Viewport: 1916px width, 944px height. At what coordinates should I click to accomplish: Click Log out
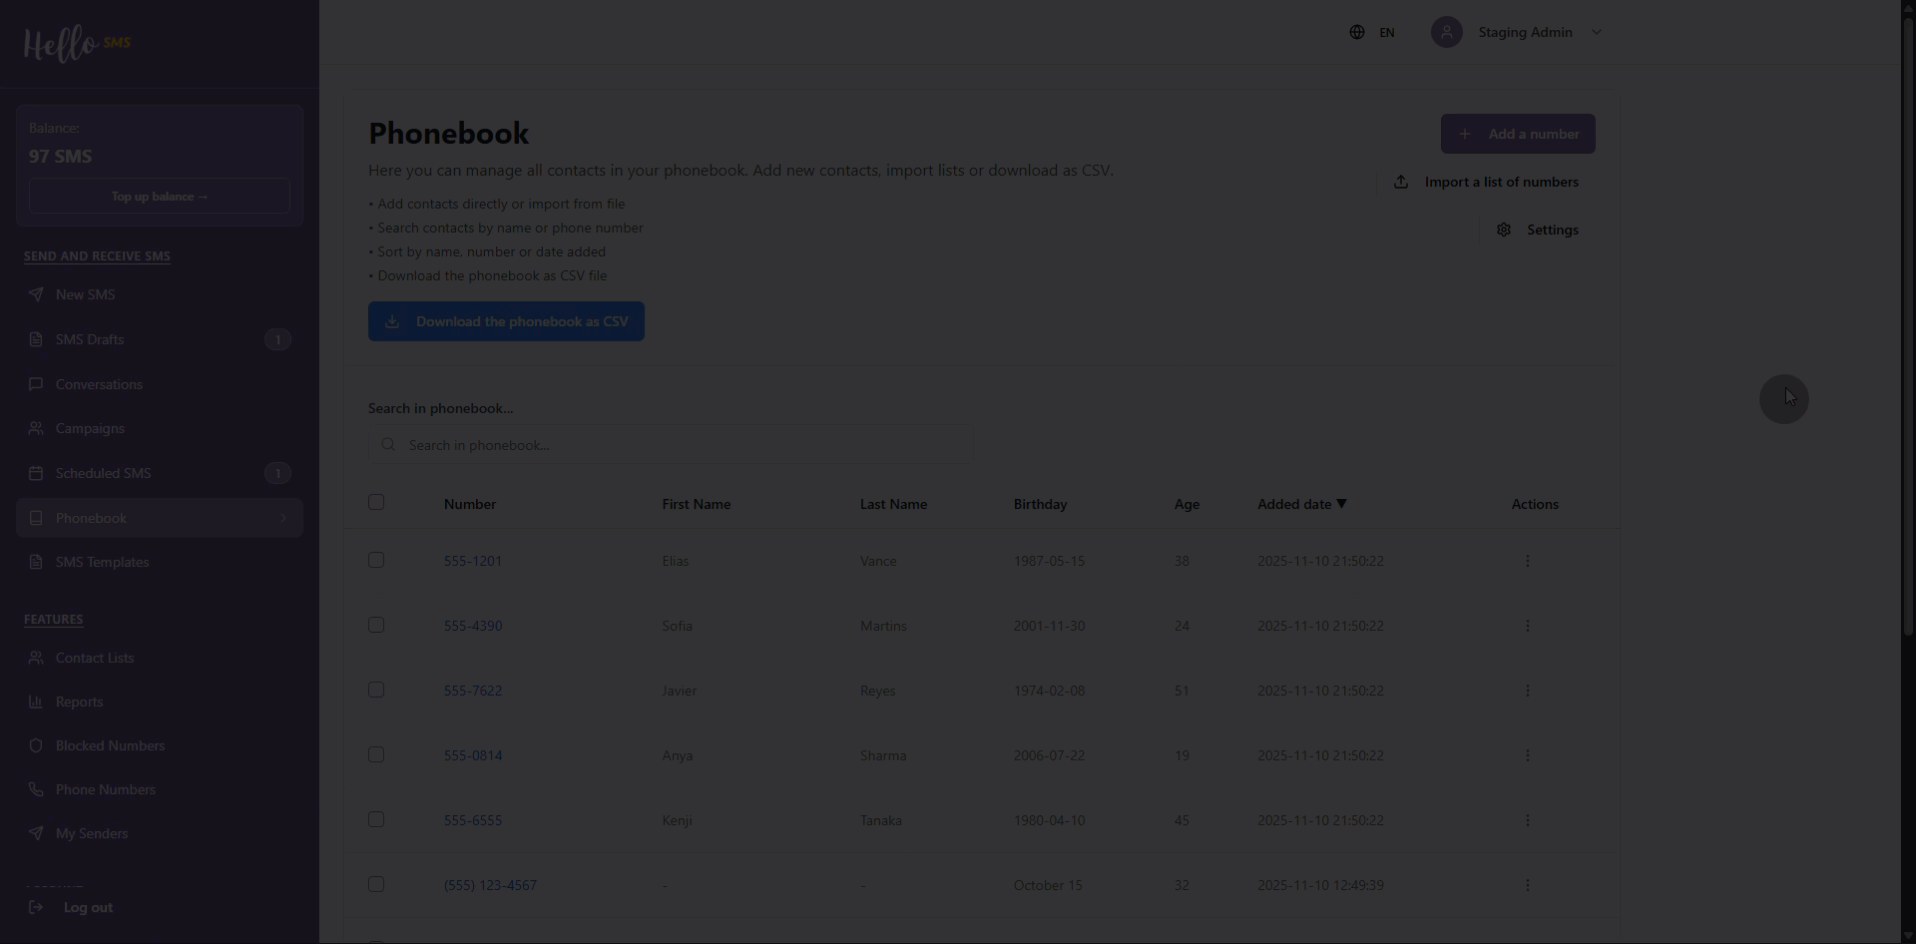pyautogui.click(x=88, y=908)
